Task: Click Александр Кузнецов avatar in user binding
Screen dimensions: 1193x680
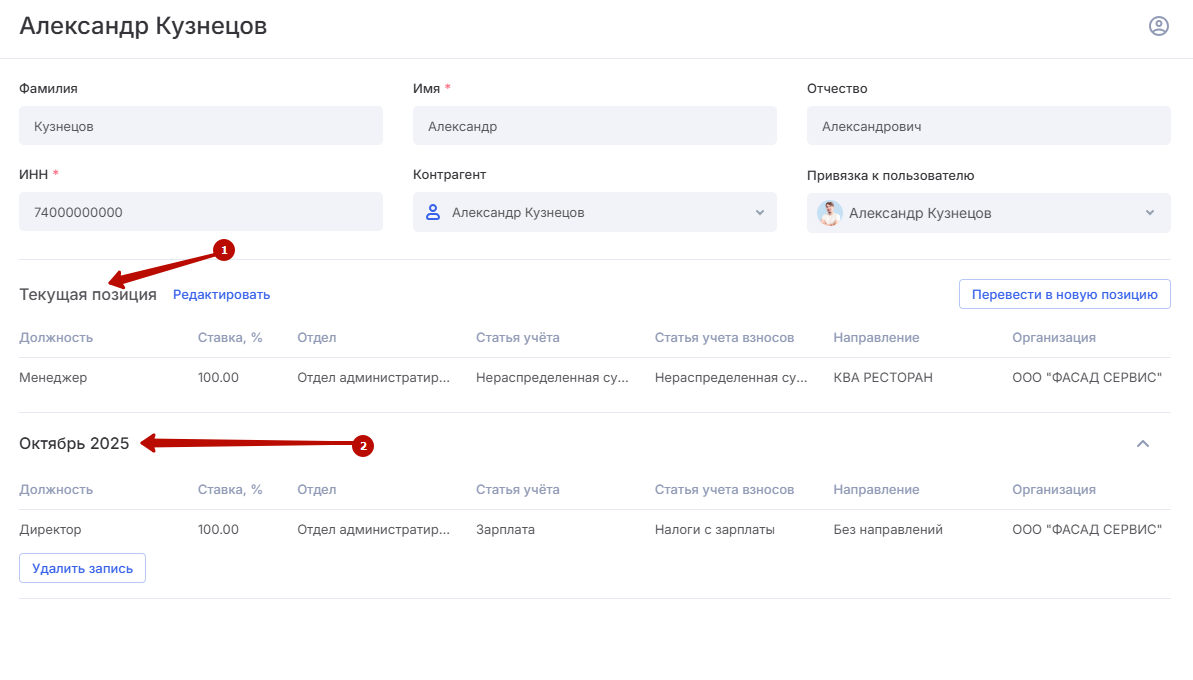Action: pos(830,213)
